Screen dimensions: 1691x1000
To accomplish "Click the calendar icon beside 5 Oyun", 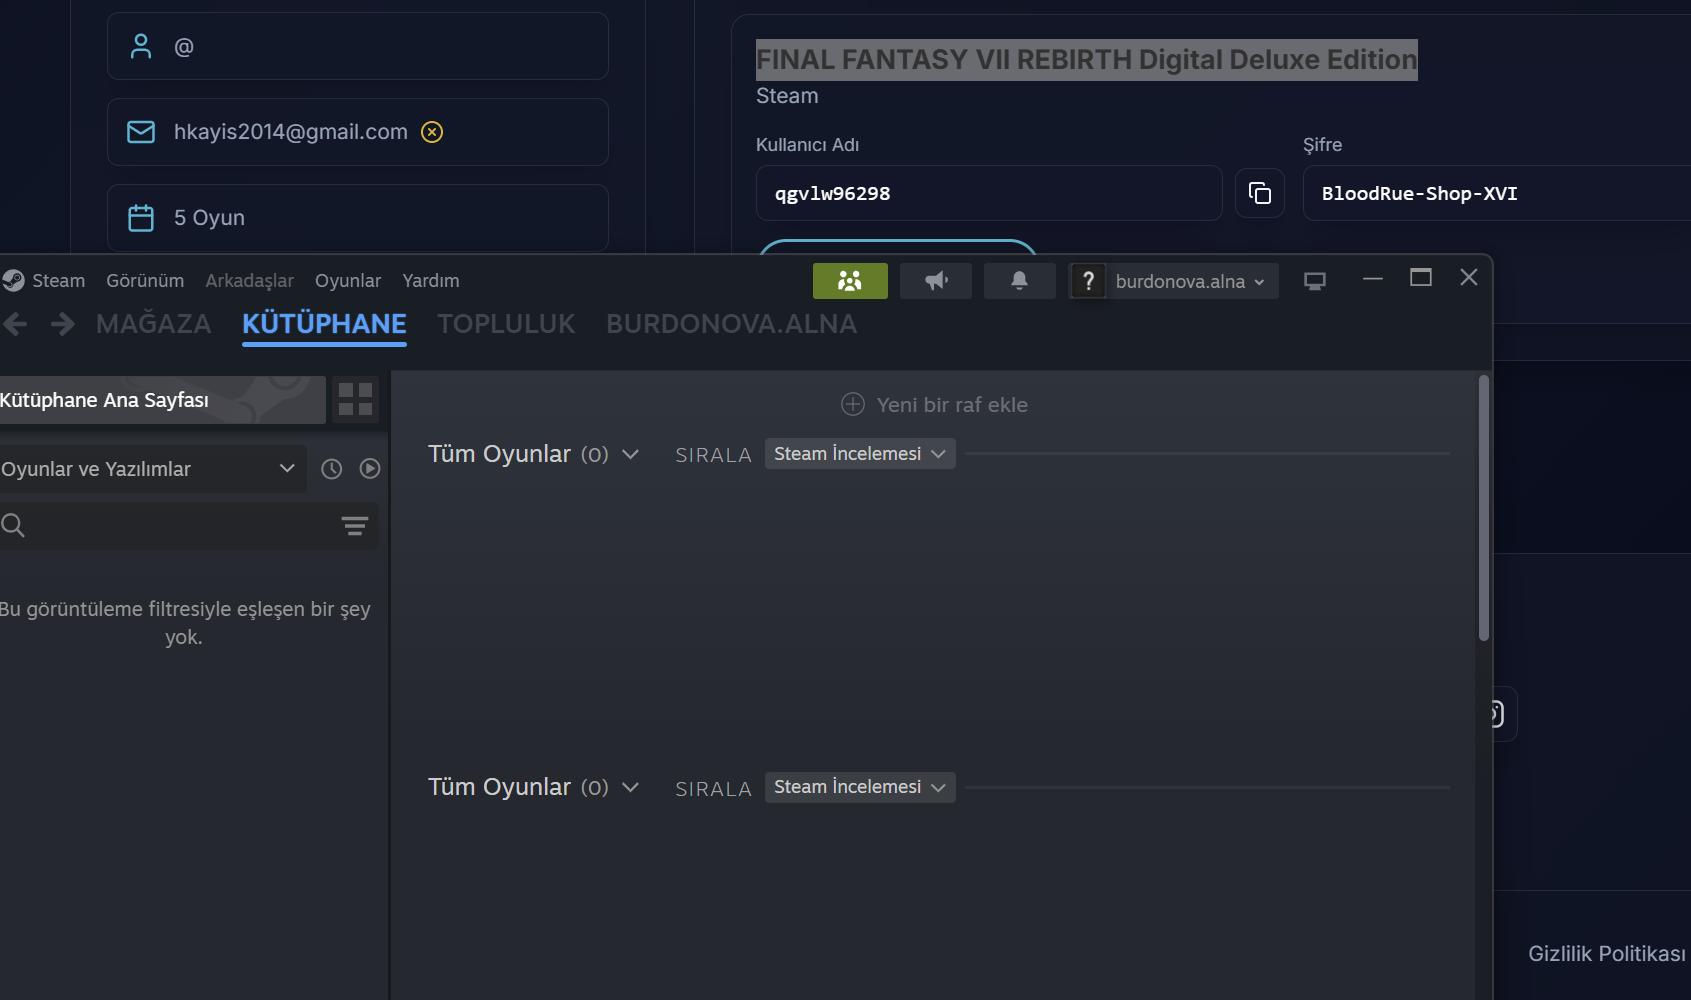I will pyautogui.click(x=141, y=218).
